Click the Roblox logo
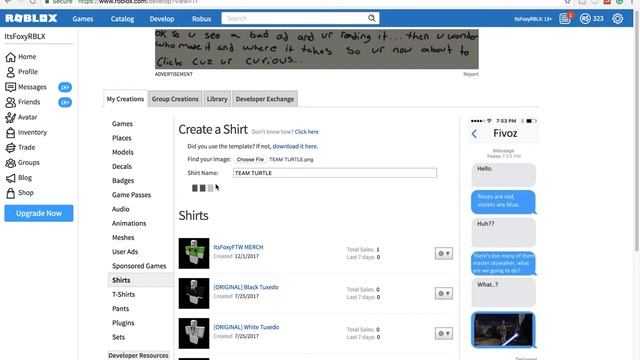The width and height of the screenshot is (640, 360). click(31, 18)
